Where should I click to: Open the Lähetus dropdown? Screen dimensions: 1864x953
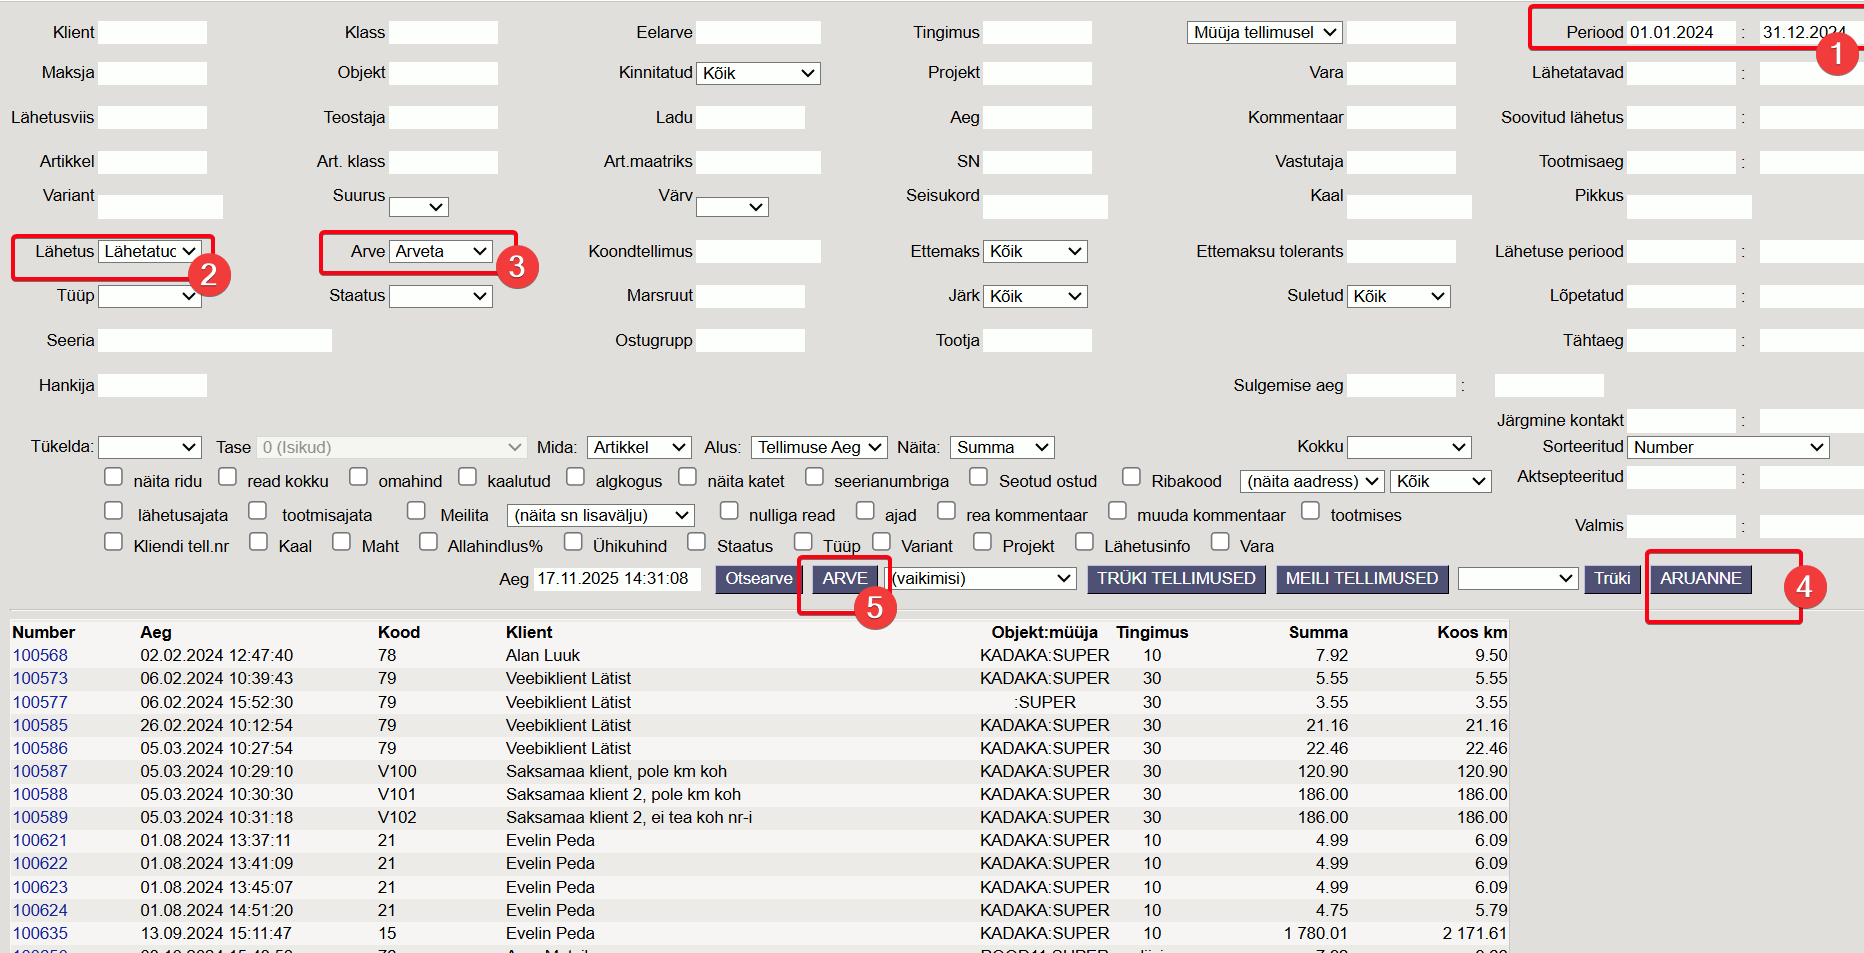[x=150, y=251]
